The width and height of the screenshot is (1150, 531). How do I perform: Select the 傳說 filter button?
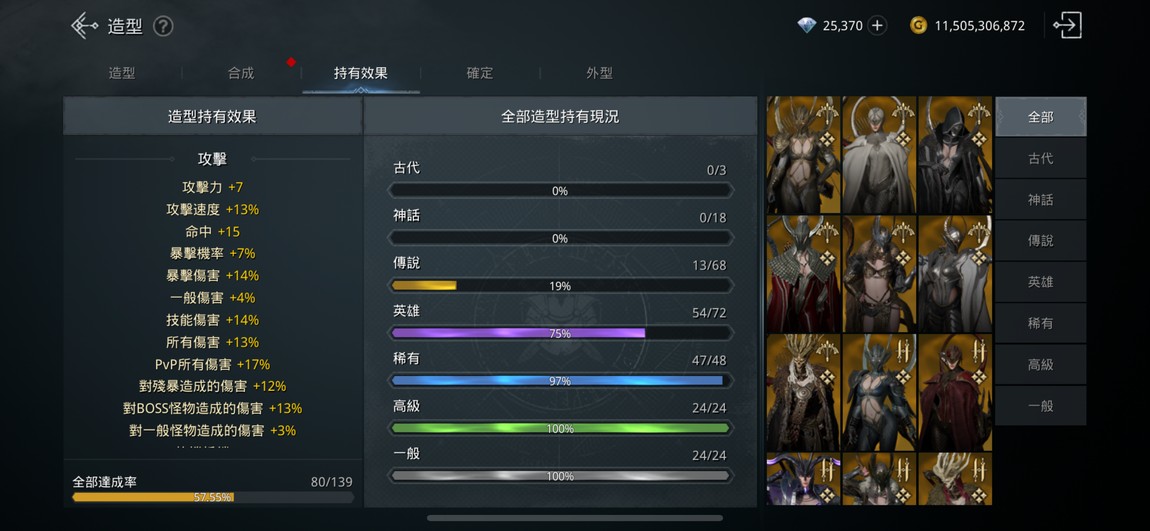1041,241
